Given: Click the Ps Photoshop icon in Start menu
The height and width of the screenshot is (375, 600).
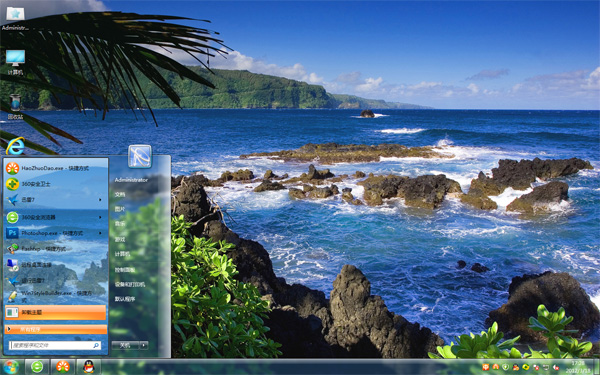Looking at the screenshot, I should coord(12,233).
